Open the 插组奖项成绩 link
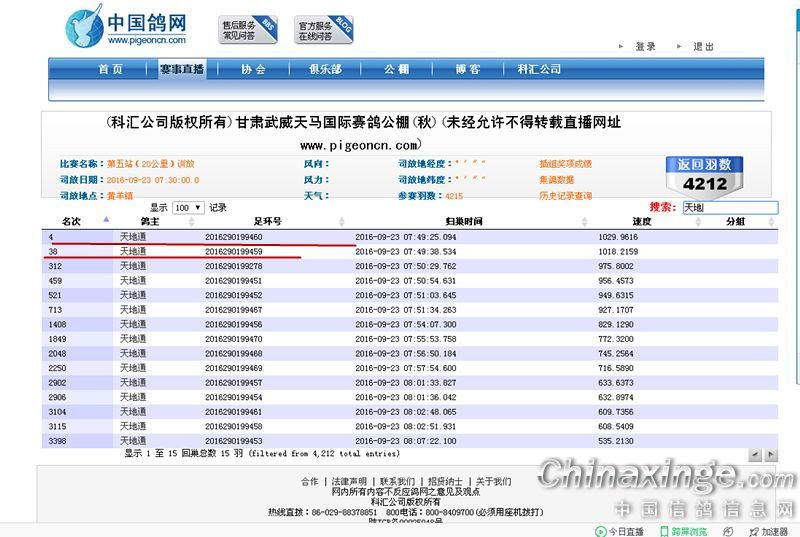Screen dimensions: 800x537 click(x=565, y=163)
